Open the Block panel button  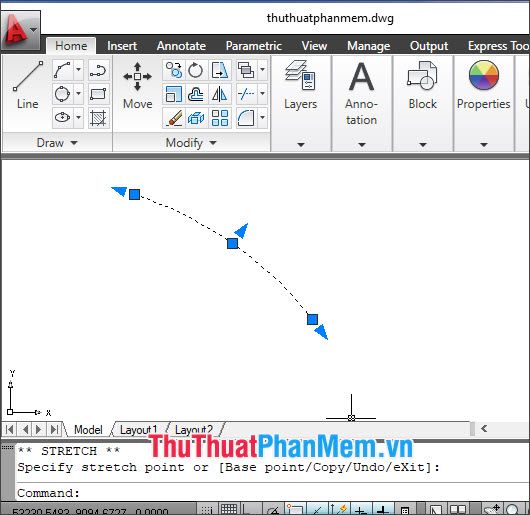click(423, 85)
